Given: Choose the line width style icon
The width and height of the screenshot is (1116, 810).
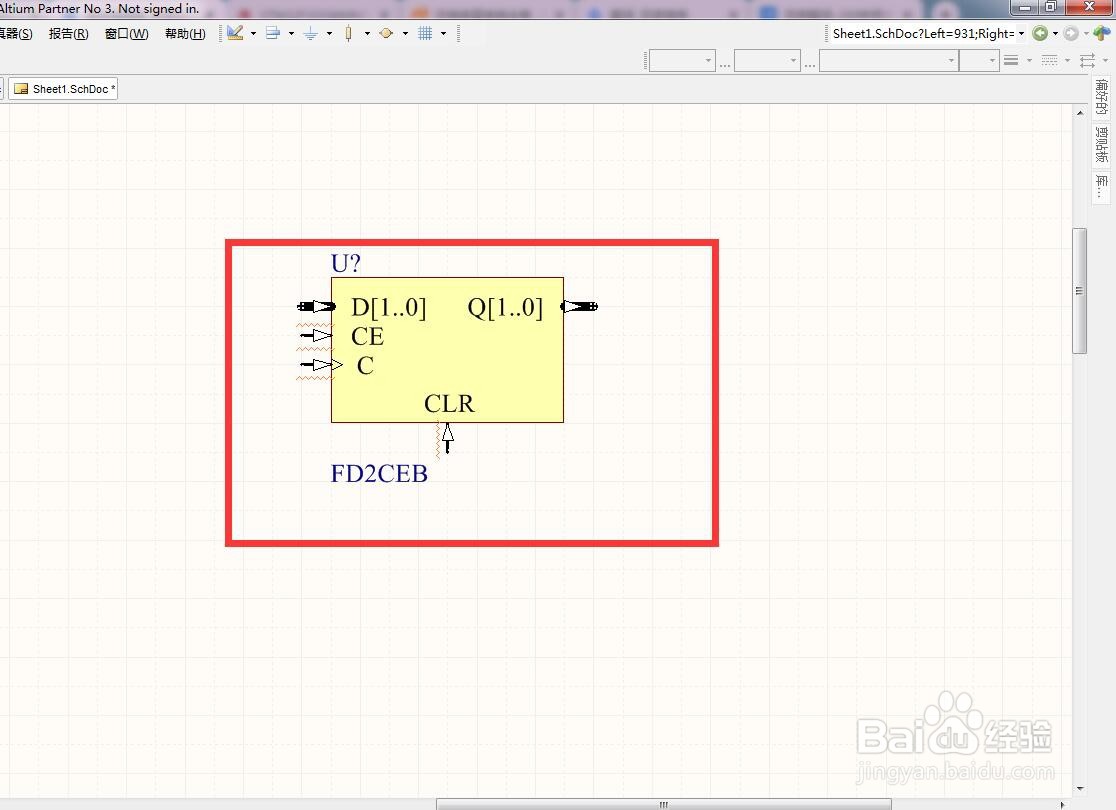Looking at the screenshot, I should [1011, 61].
